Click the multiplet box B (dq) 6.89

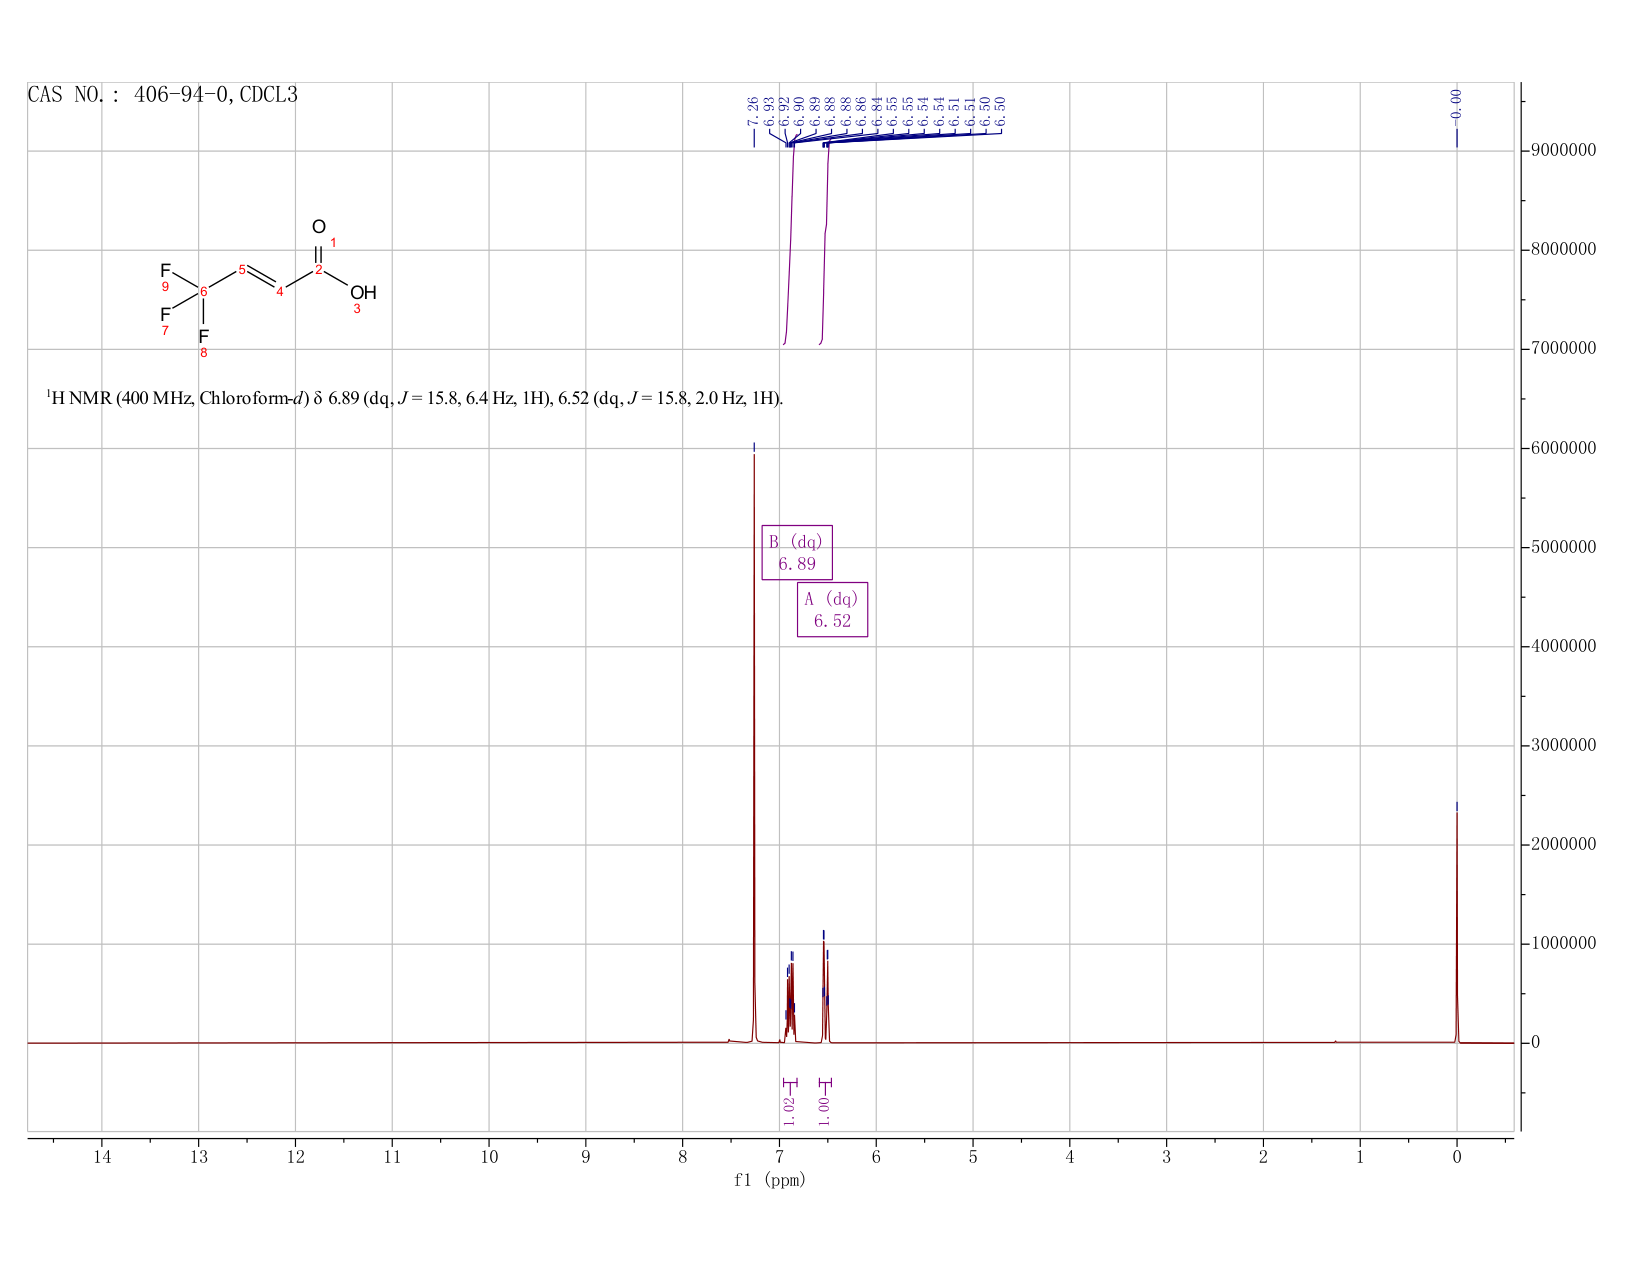coord(797,552)
